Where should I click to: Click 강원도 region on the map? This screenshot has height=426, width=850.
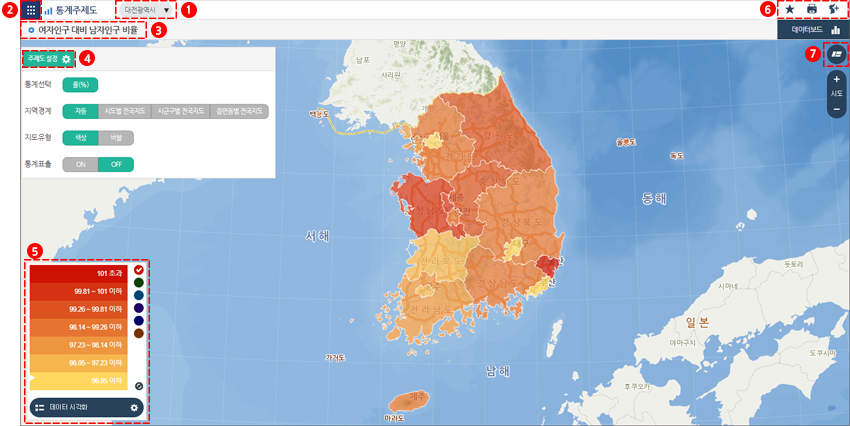coord(499,135)
